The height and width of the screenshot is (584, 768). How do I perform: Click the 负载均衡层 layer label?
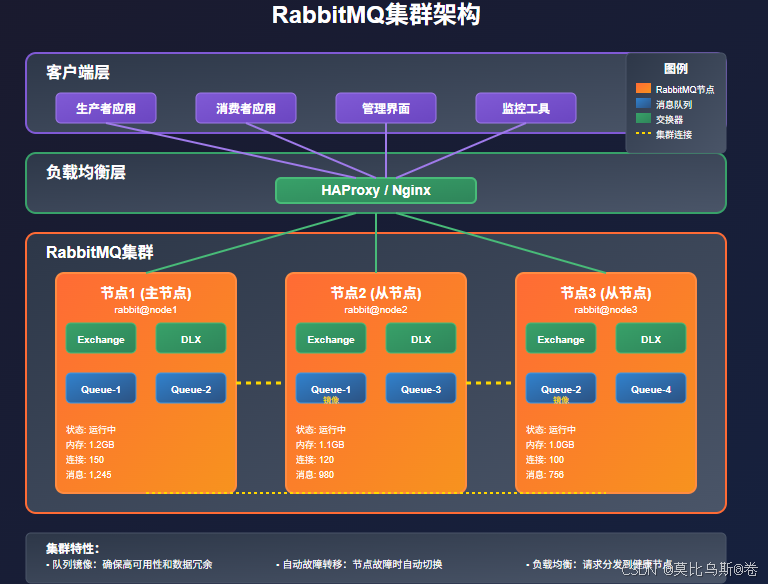(86, 172)
